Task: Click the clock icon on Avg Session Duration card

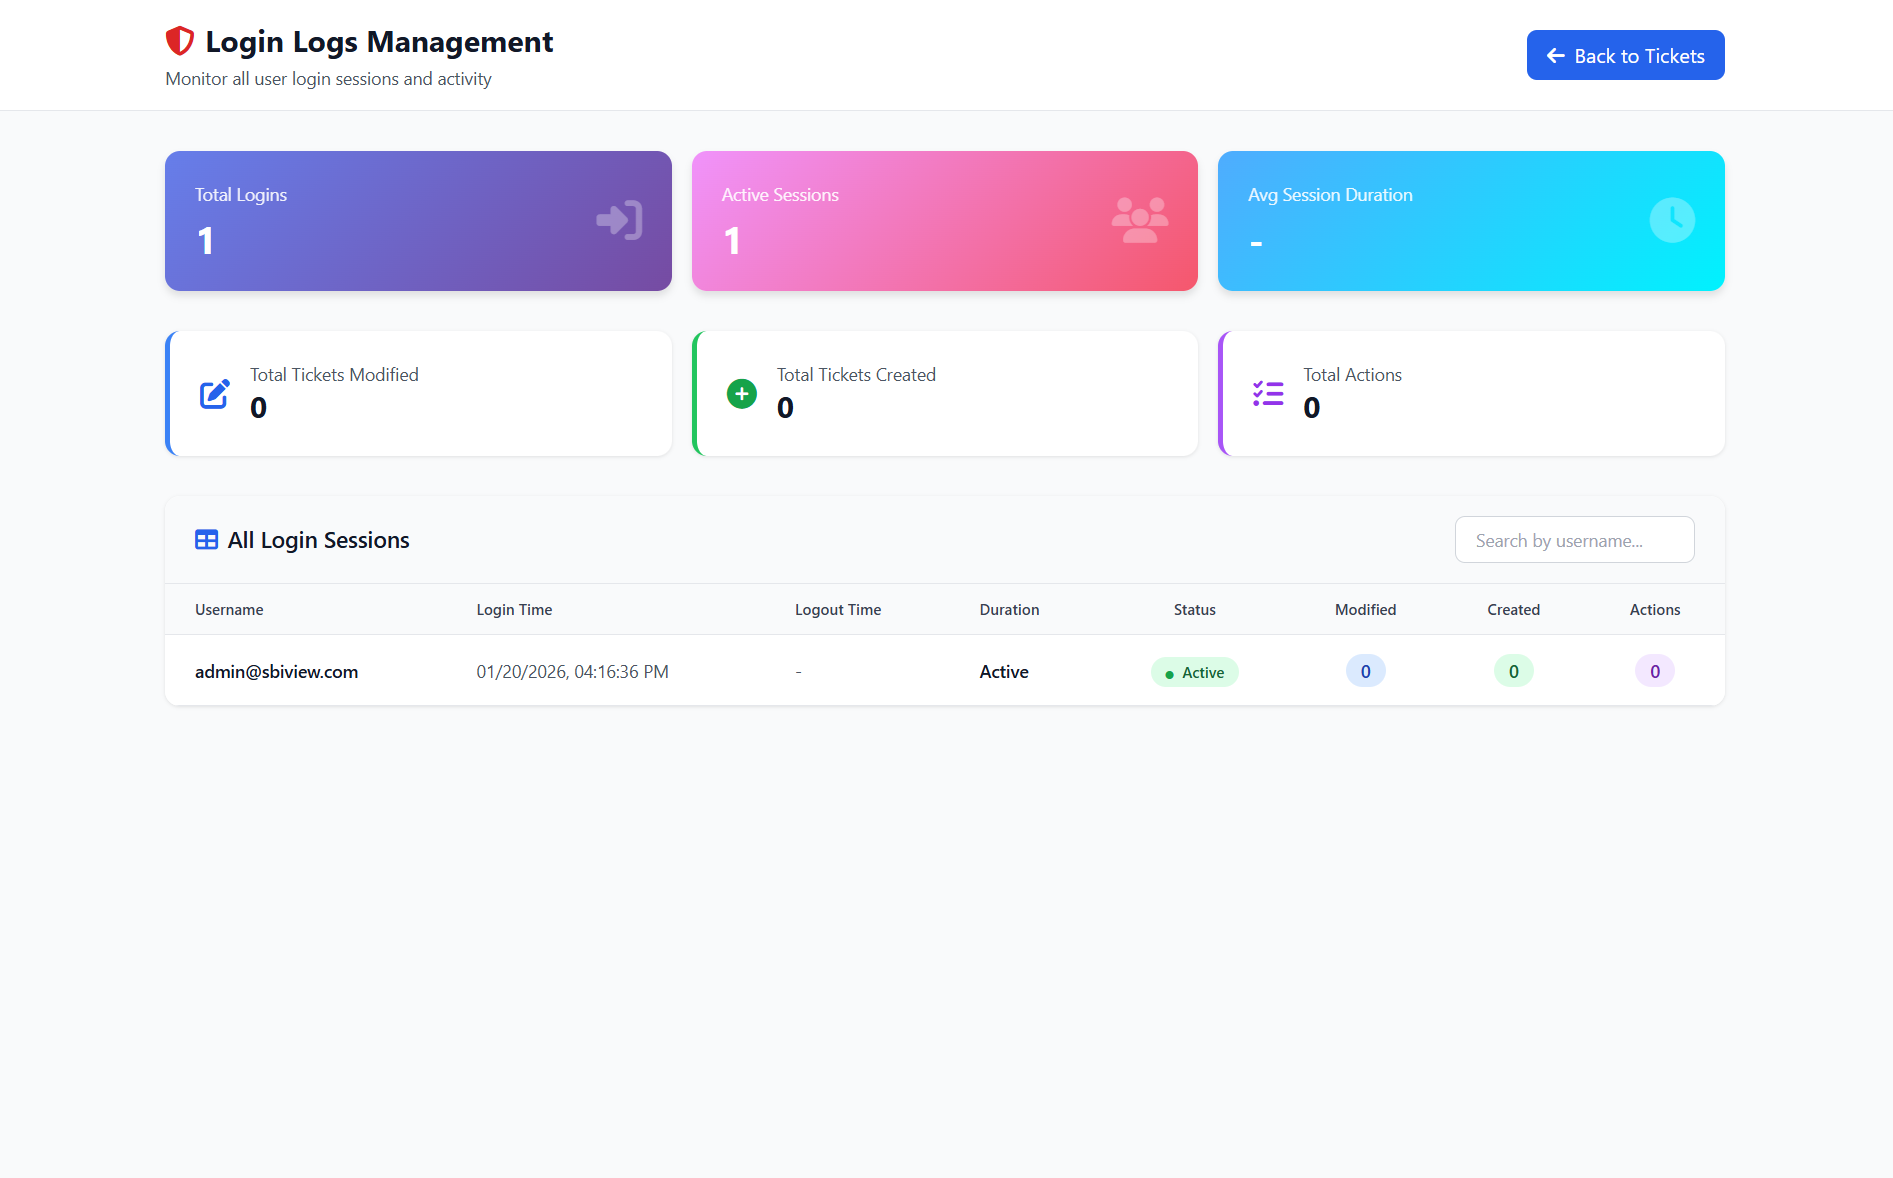Action: click(x=1673, y=220)
